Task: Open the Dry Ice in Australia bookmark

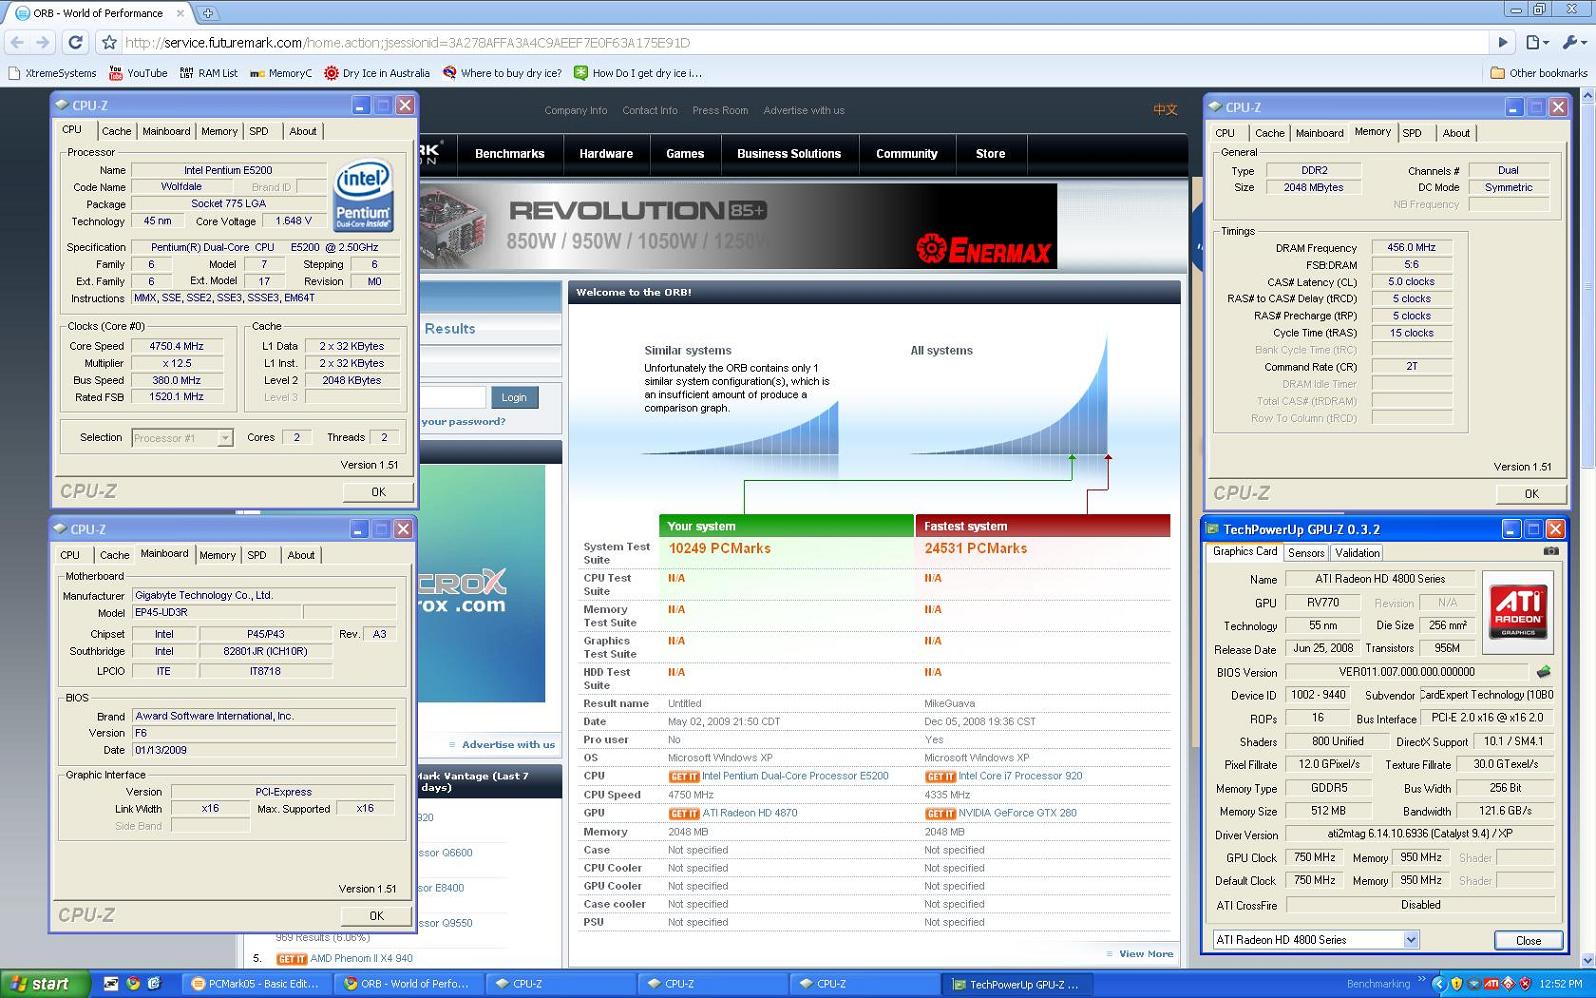Action: (x=377, y=73)
